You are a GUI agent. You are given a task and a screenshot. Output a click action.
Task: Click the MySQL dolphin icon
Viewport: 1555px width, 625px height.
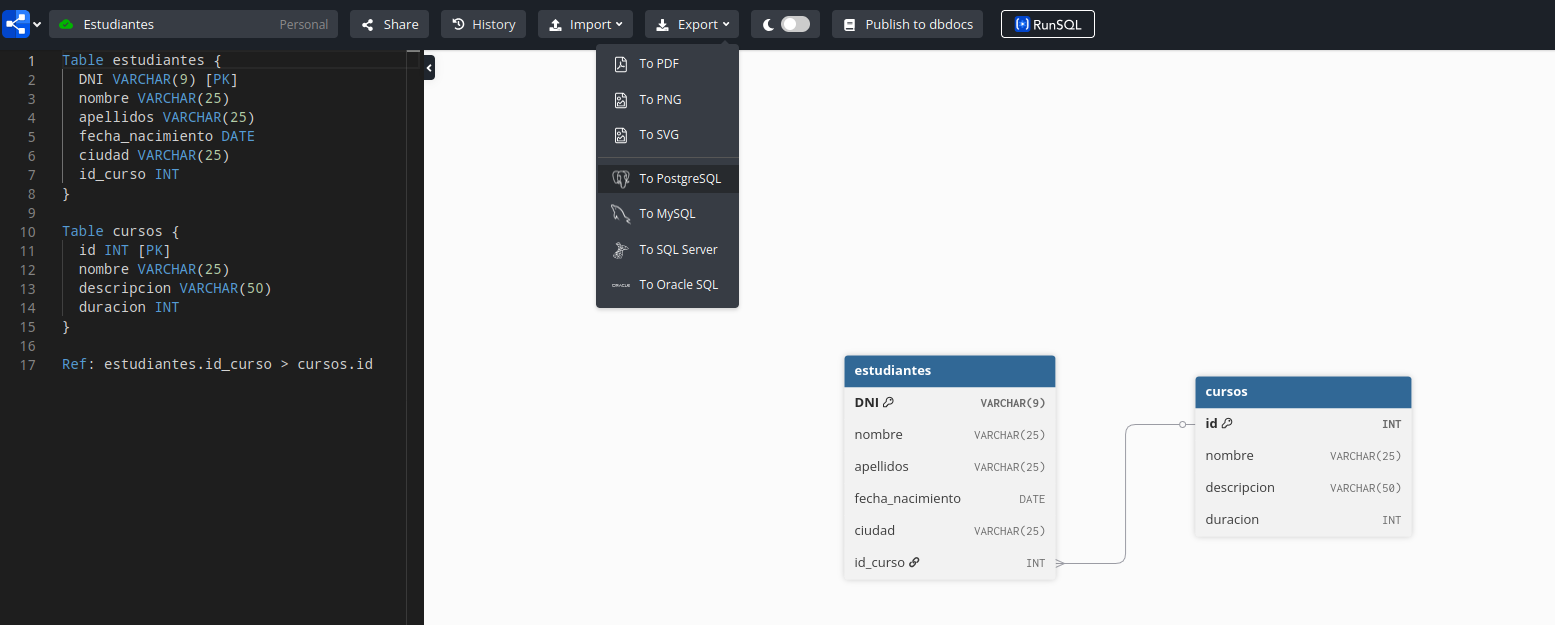[x=620, y=214]
